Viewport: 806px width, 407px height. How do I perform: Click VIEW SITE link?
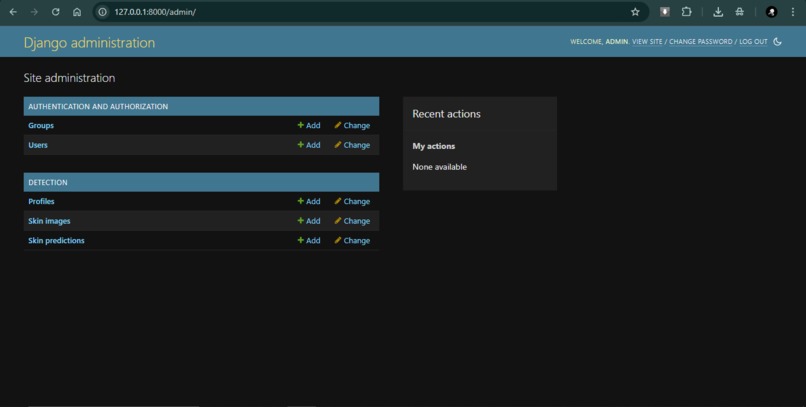[x=647, y=42]
